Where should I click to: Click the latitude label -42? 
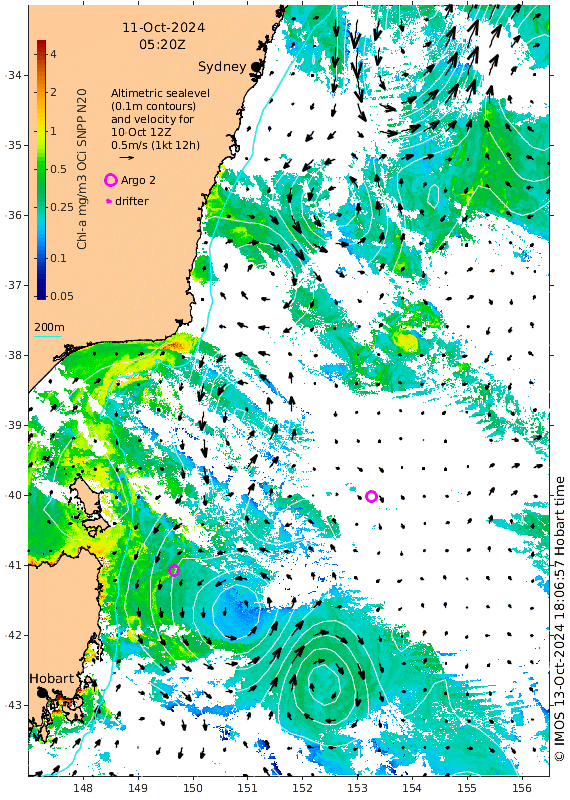14,635
